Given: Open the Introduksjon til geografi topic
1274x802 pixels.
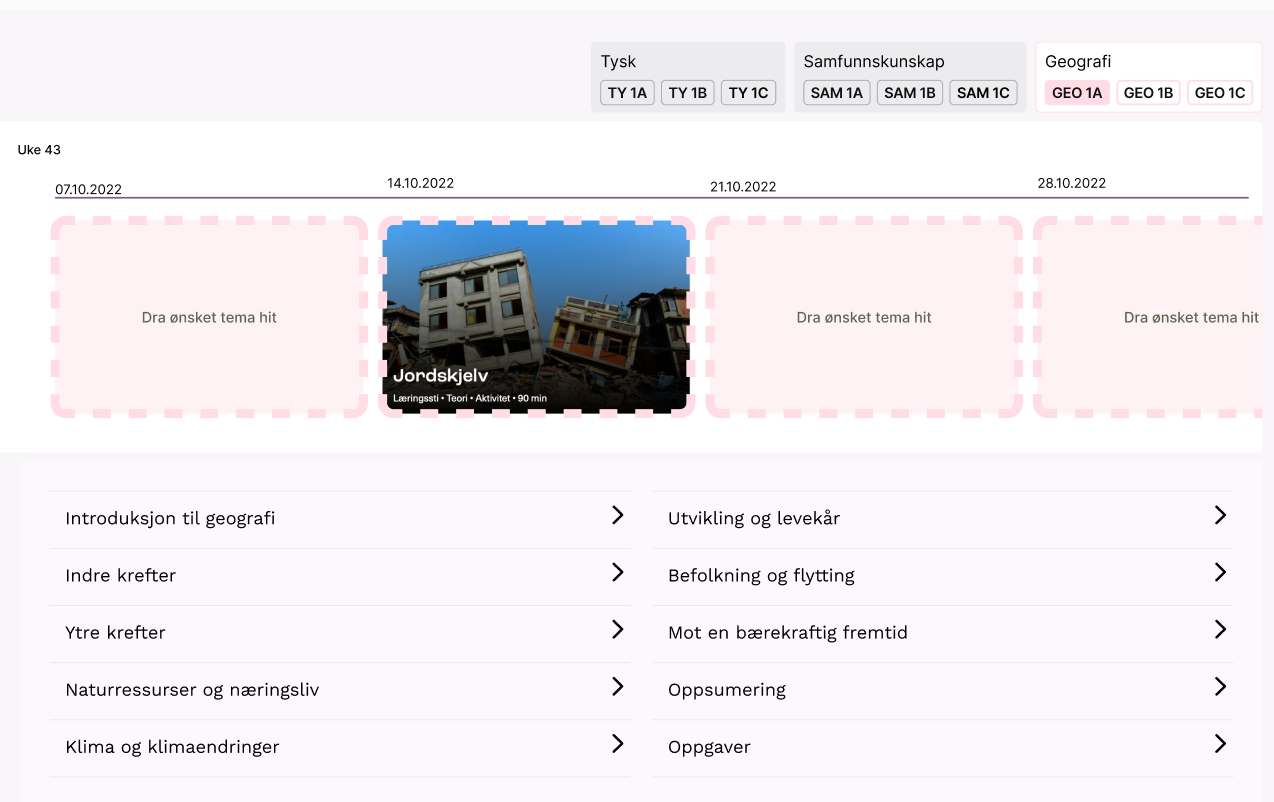Looking at the screenshot, I should tap(340, 519).
